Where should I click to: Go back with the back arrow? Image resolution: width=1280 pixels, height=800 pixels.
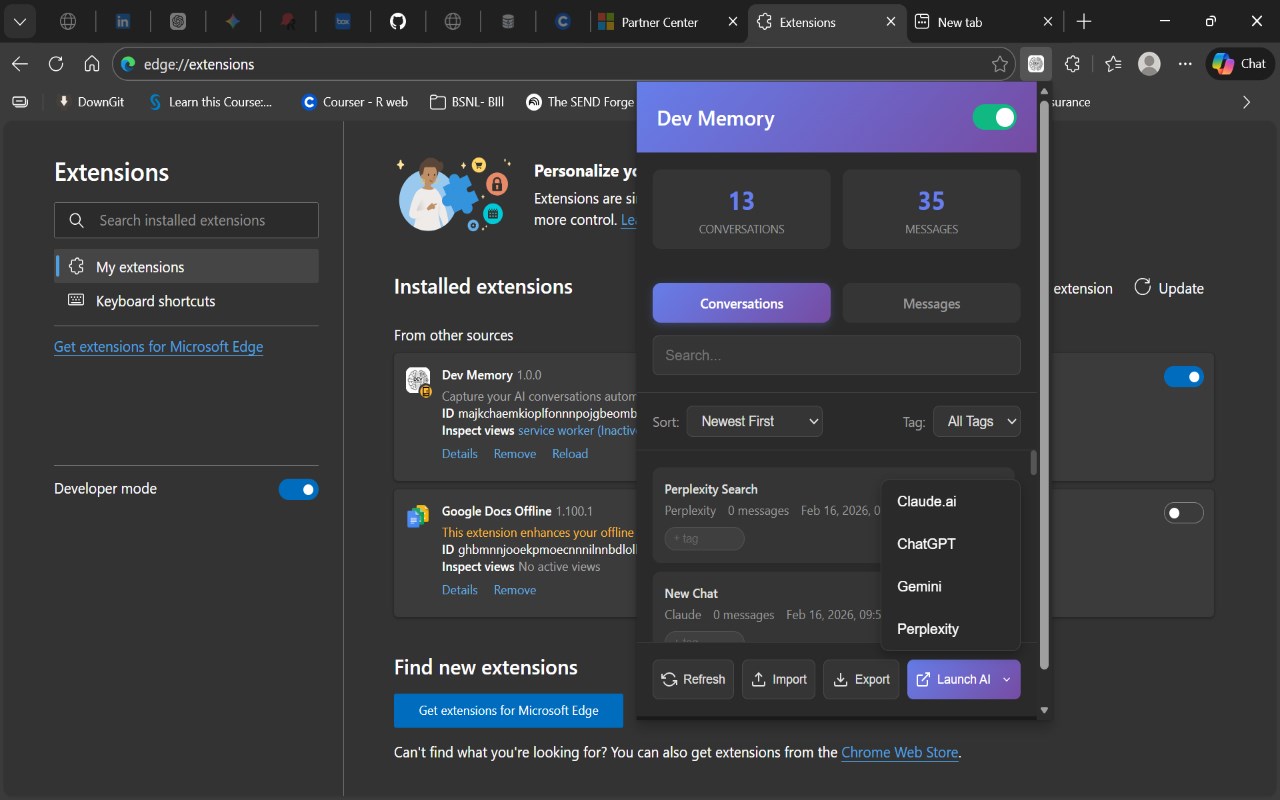(20, 64)
